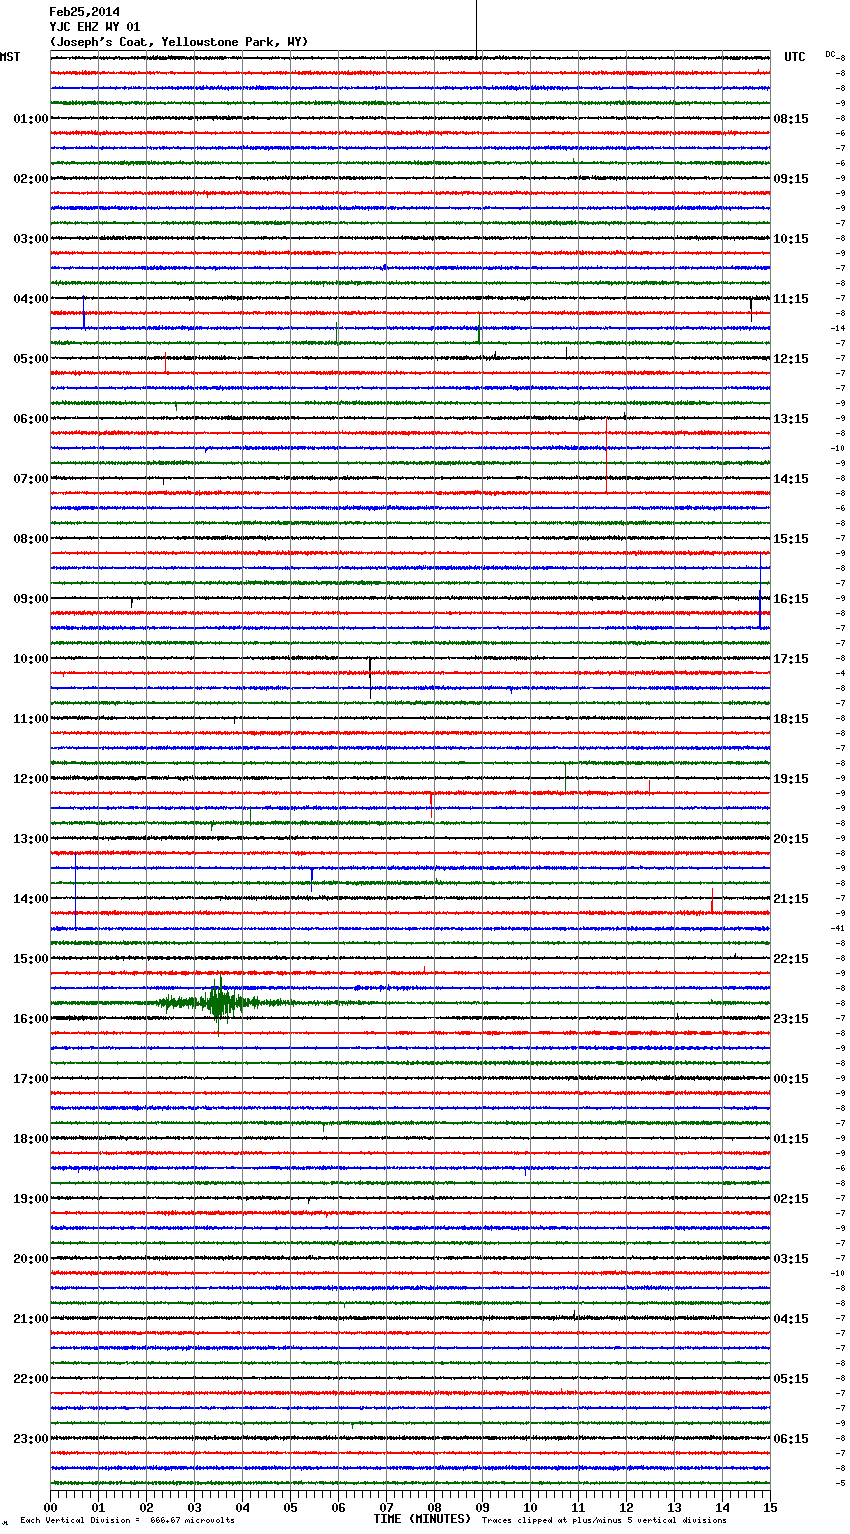This screenshot has width=850, height=1534.
Task: Click the 08:15 UTC time label
Action: 791,119
